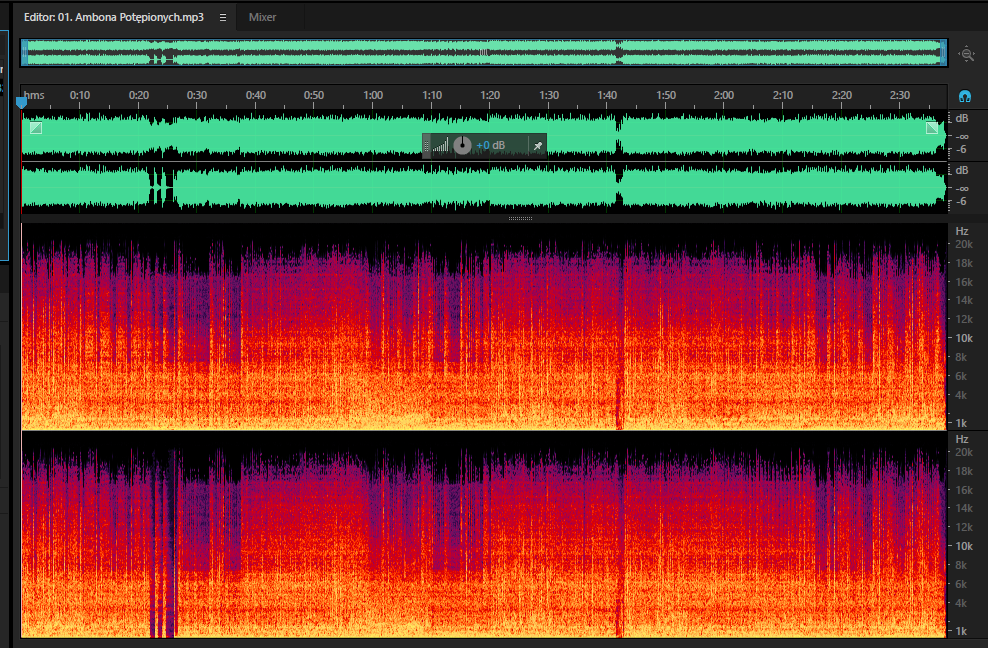
Task: Grab the HUD gripper handle
Action: [427, 146]
